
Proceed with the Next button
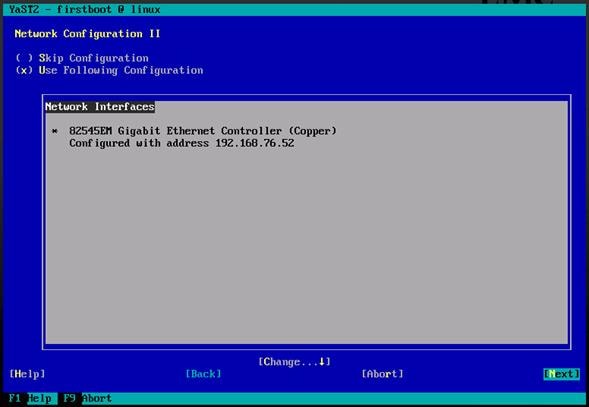click(562, 374)
